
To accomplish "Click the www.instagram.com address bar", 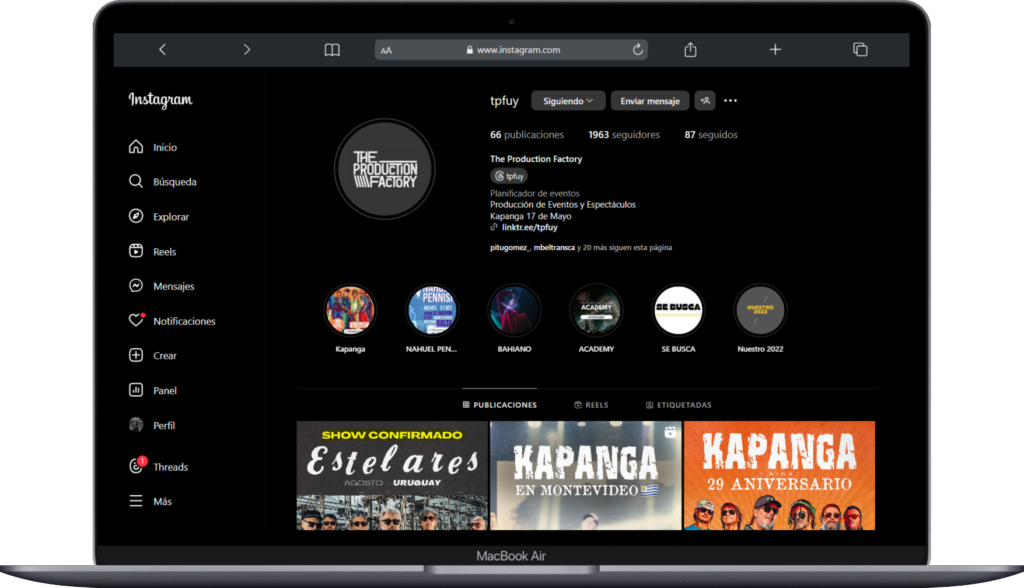I will [x=511, y=50].
